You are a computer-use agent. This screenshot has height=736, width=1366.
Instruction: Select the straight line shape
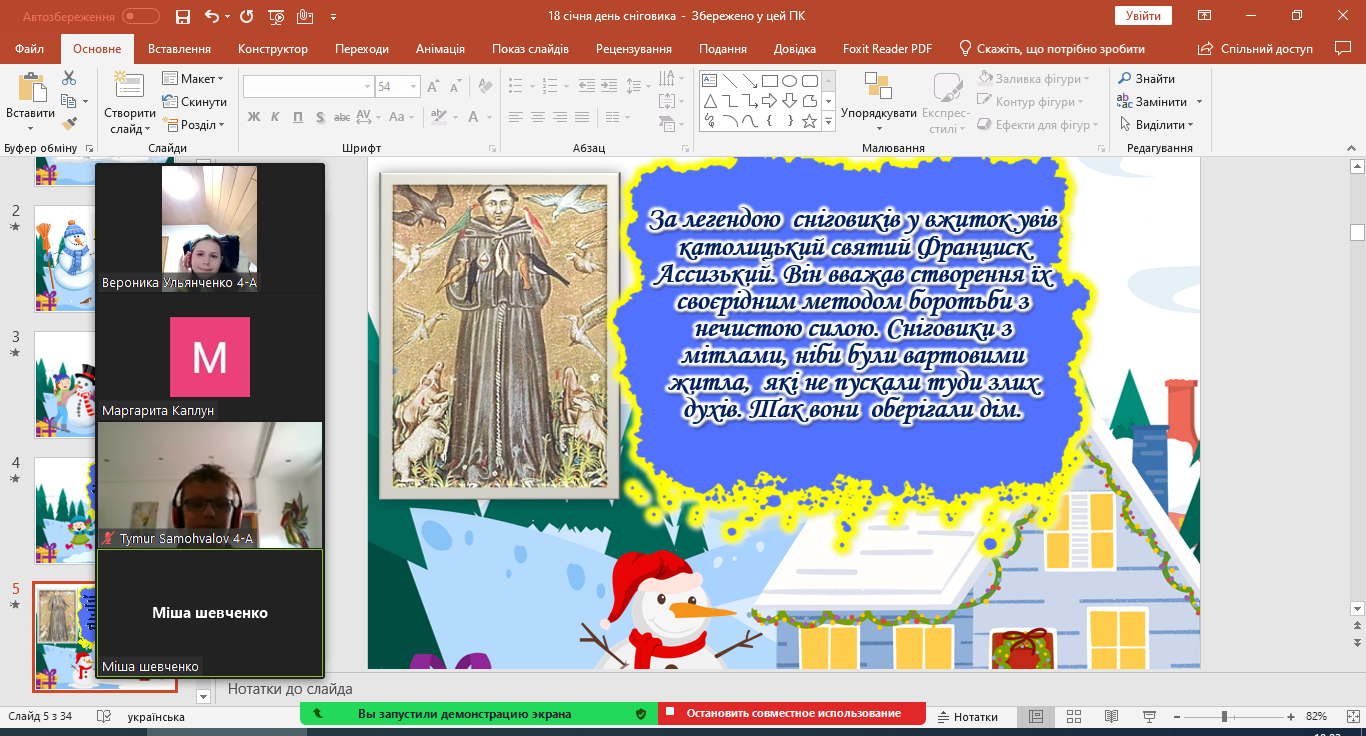(x=730, y=81)
